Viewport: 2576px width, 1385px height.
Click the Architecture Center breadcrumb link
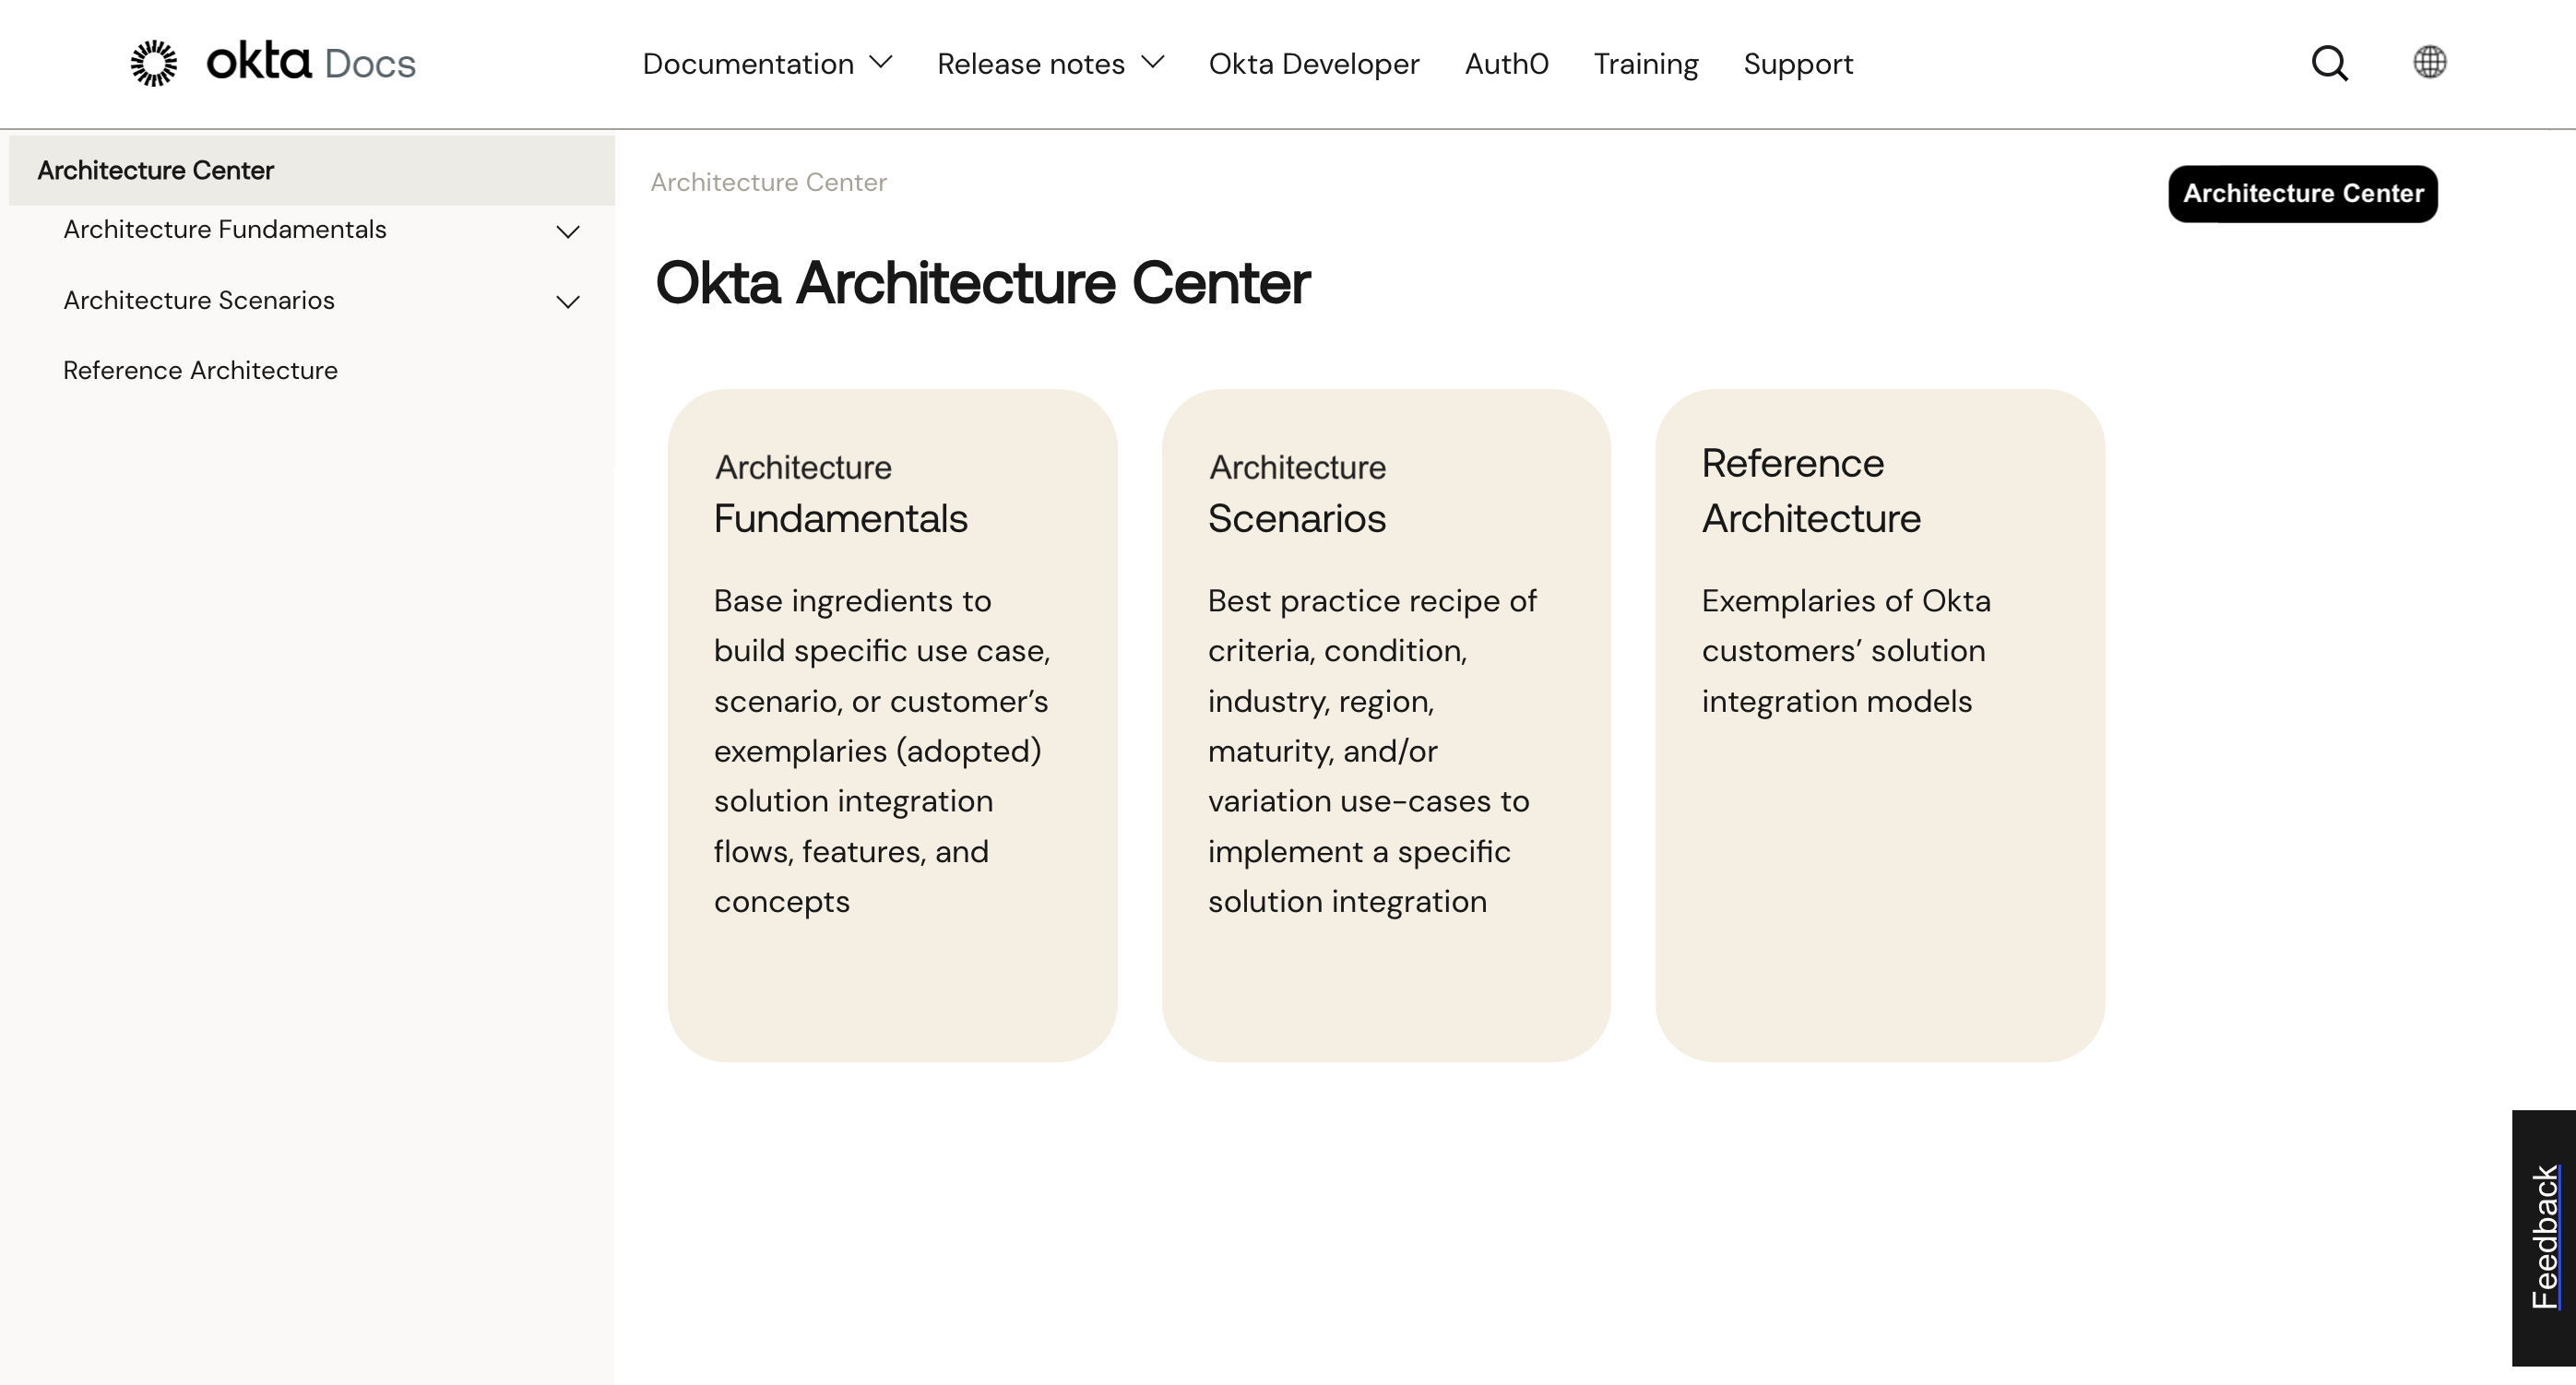pyautogui.click(x=768, y=183)
